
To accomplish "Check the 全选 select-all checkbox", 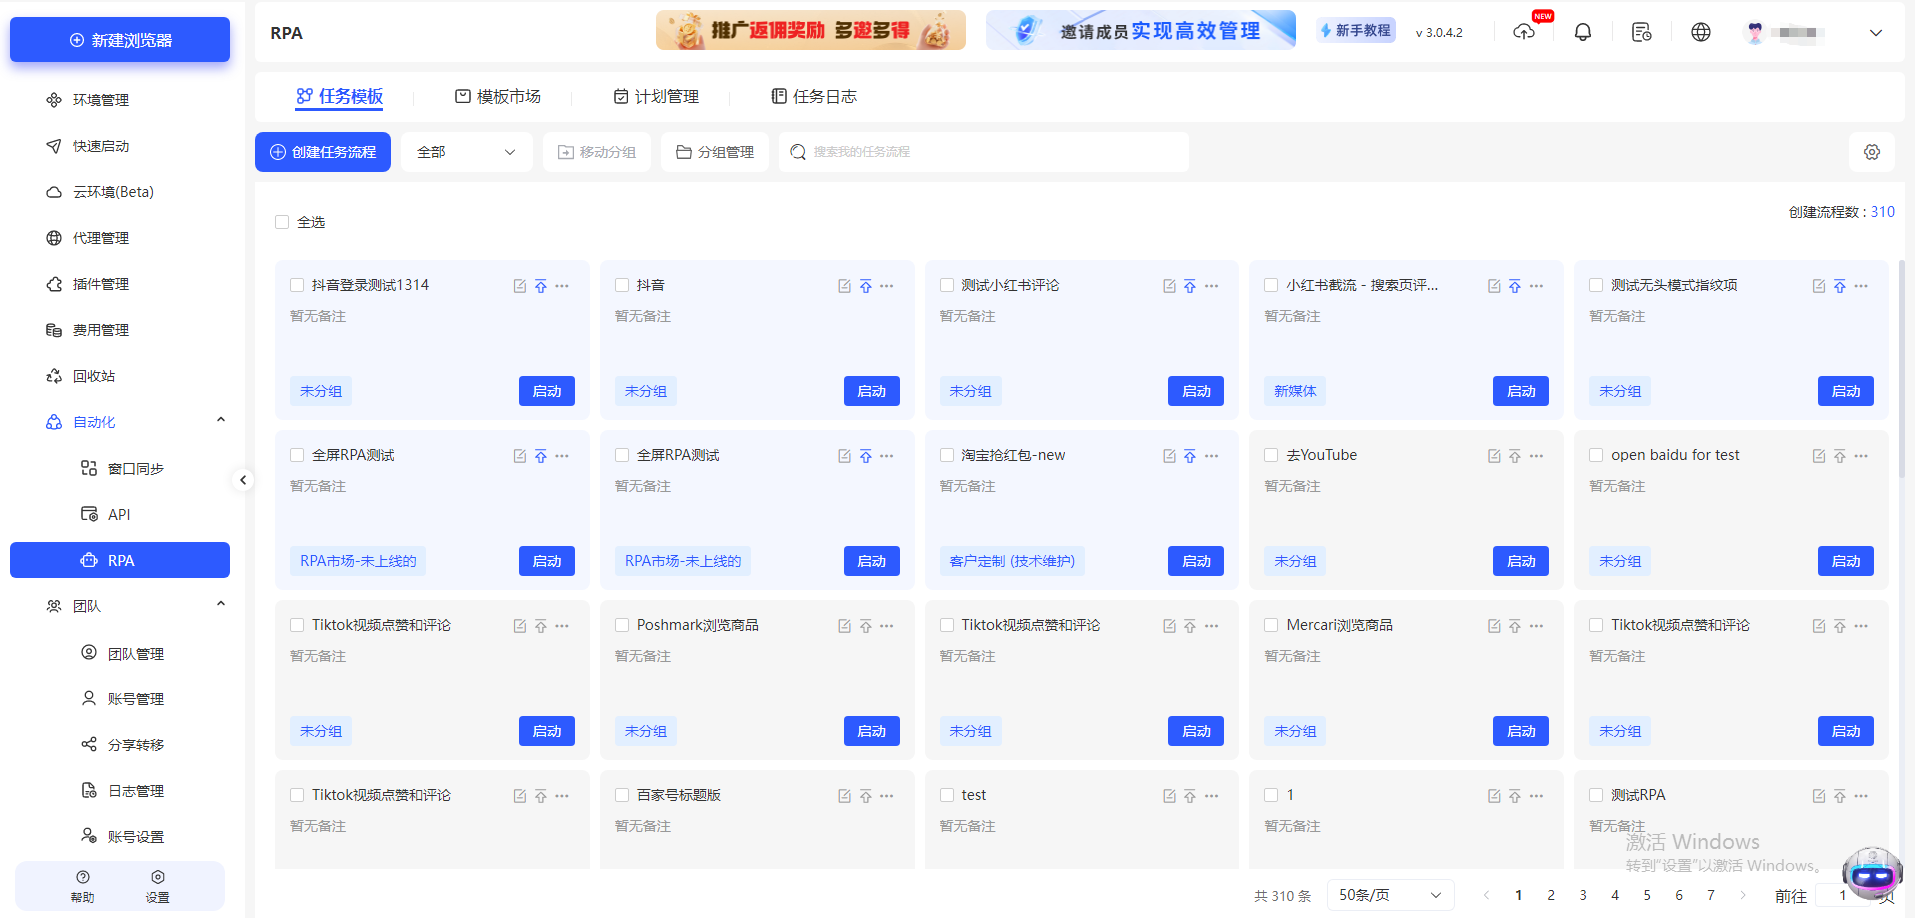I will (x=282, y=221).
